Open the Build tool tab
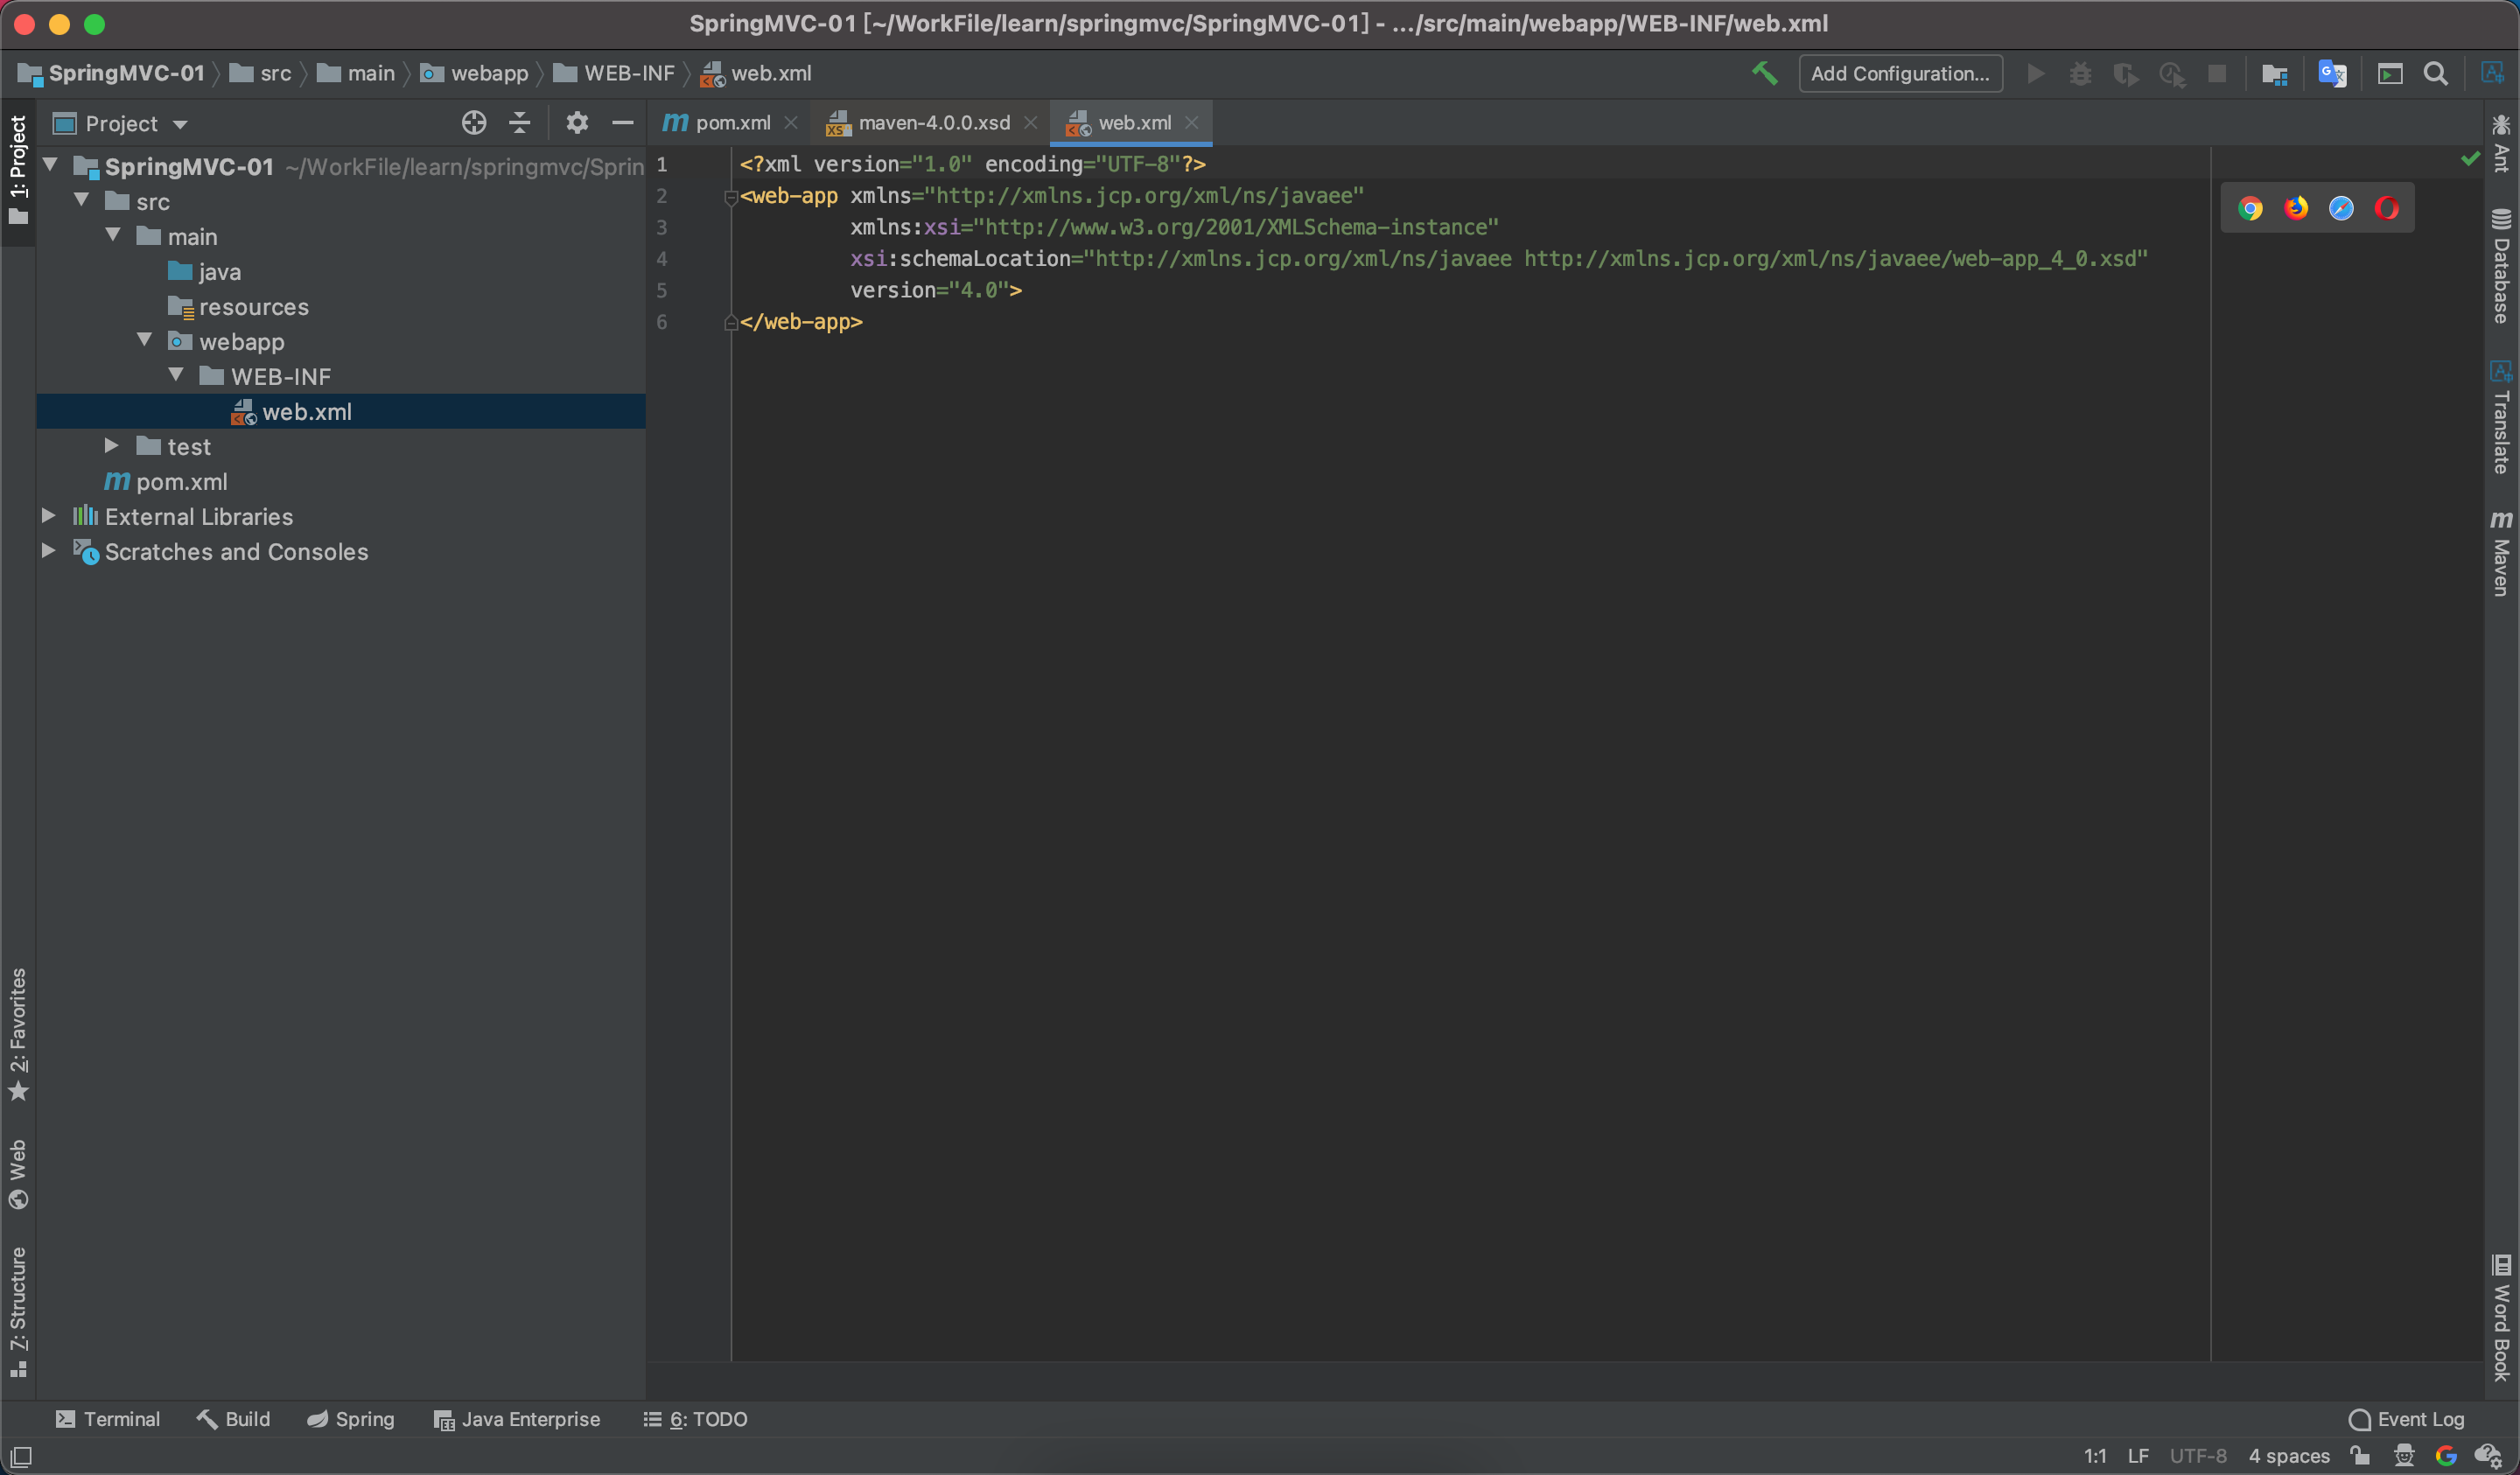This screenshot has width=2520, height=1475. [x=234, y=1419]
